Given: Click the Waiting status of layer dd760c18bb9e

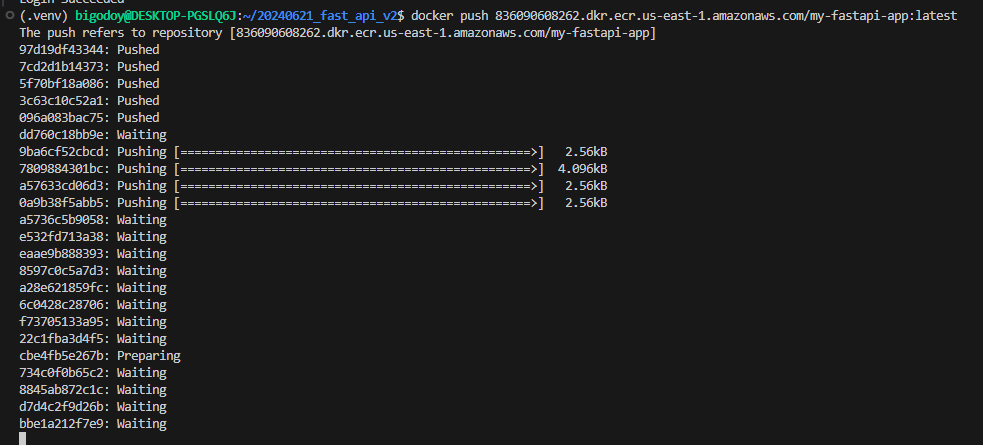Looking at the screenshot, I should click(141, 134).
